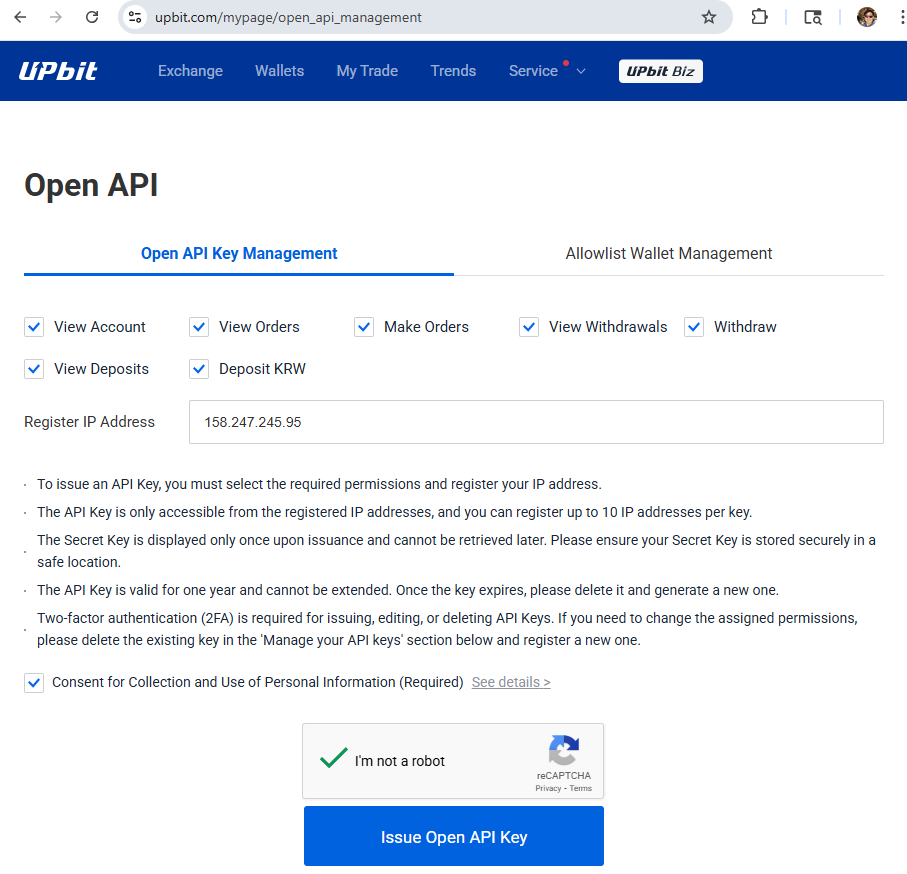Click the Issue Open API Key button
The height and width of the screenshot is (874, 907).
tap(453, 837)
